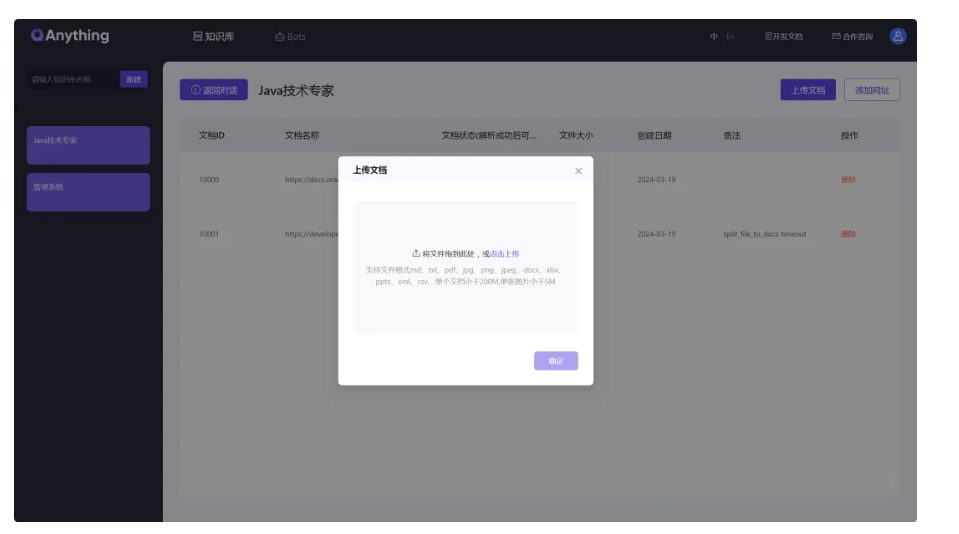Click the QAnything logo
This screenshot has width=959, height=534.
tap(70, 35)
